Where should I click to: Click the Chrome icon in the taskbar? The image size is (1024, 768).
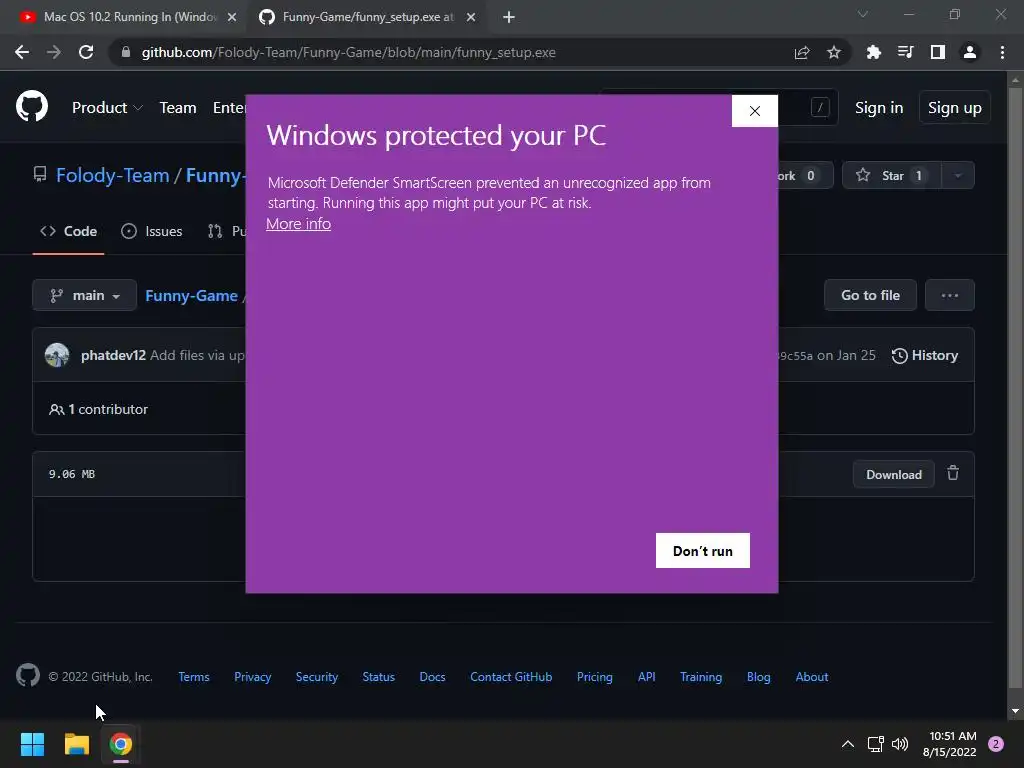click(121, 744)
